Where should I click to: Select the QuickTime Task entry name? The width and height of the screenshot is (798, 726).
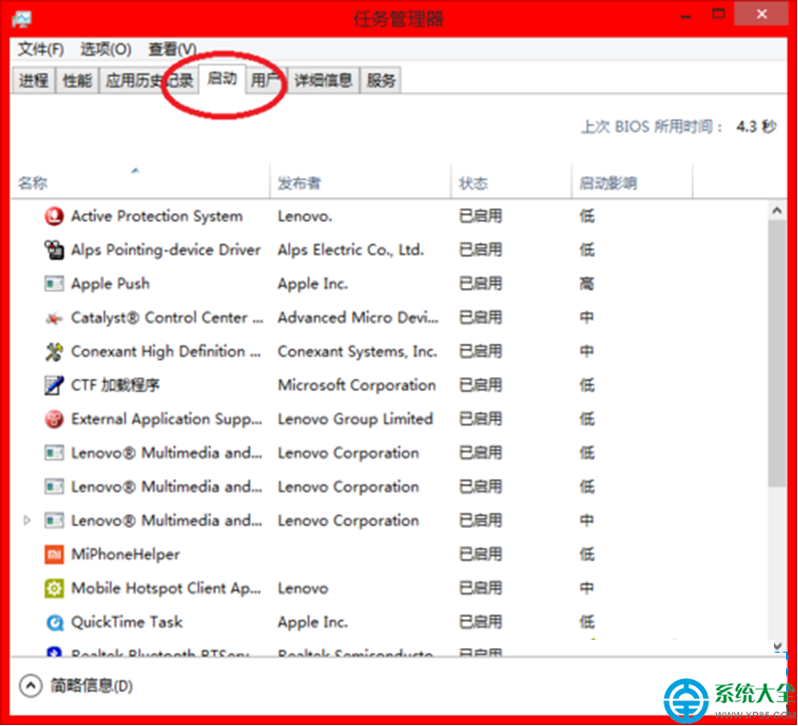(127, 622)
